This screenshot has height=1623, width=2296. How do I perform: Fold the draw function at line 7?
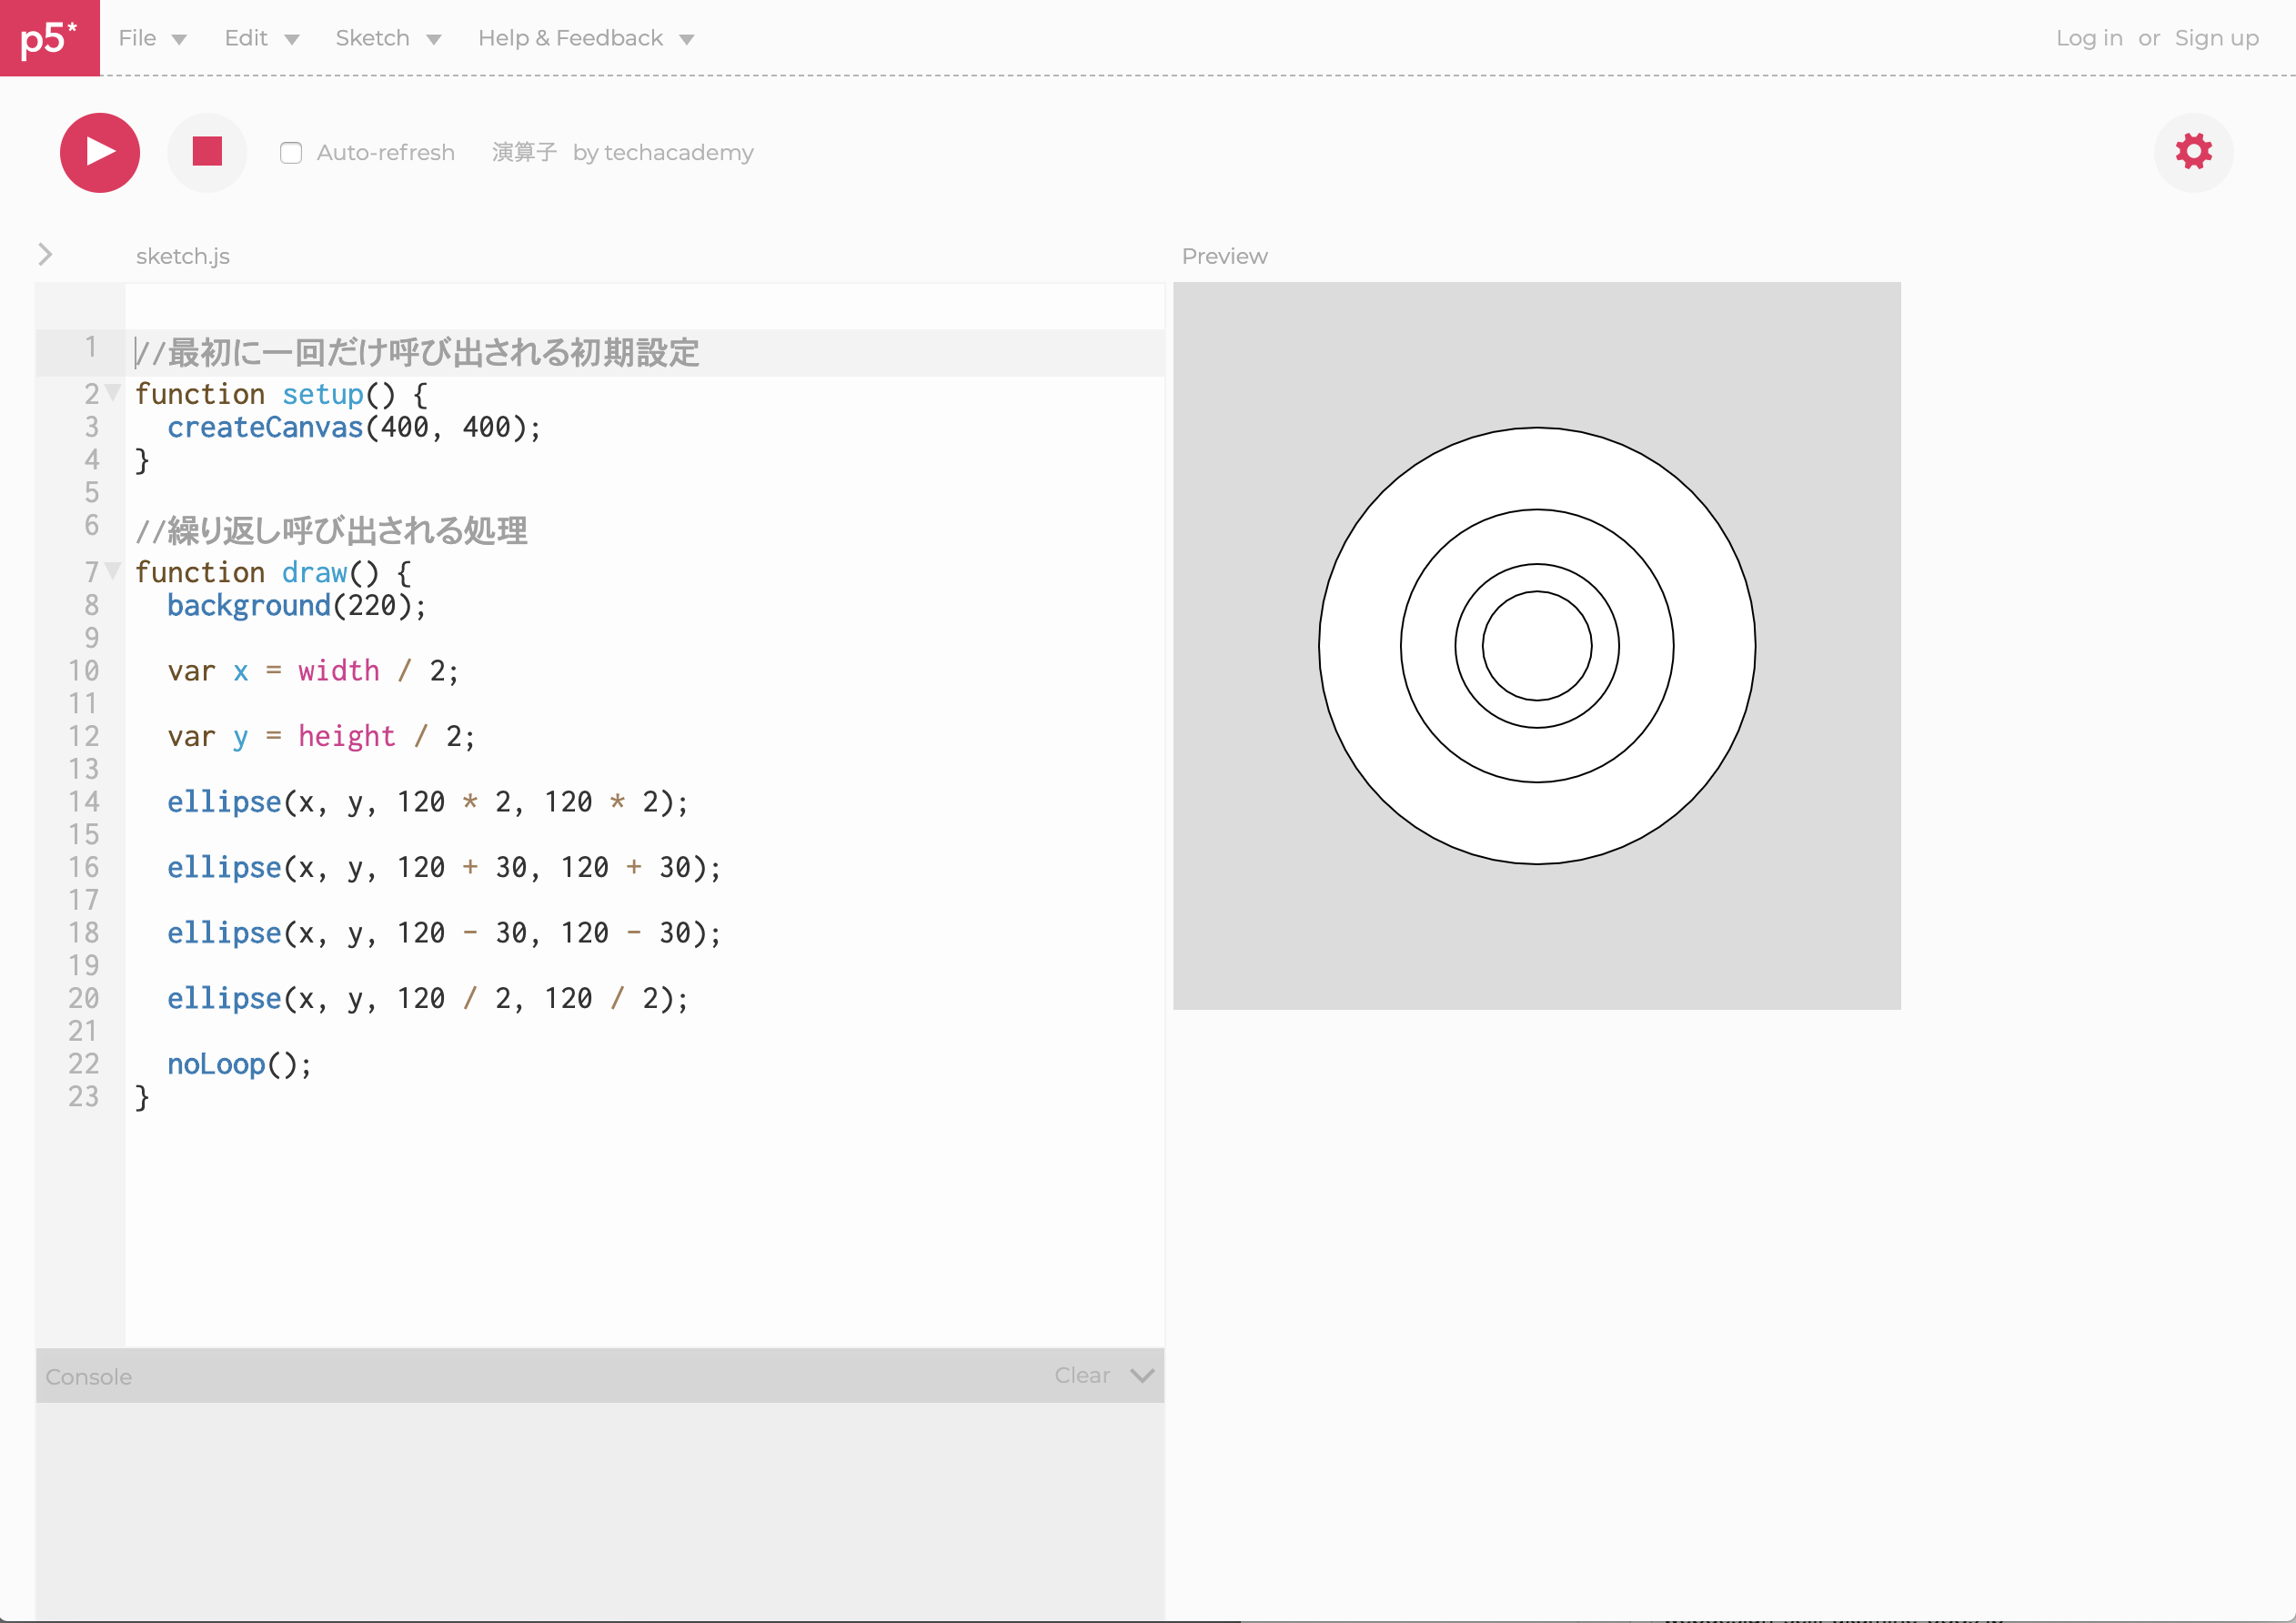pyautogui.click(x=114, y=571)
